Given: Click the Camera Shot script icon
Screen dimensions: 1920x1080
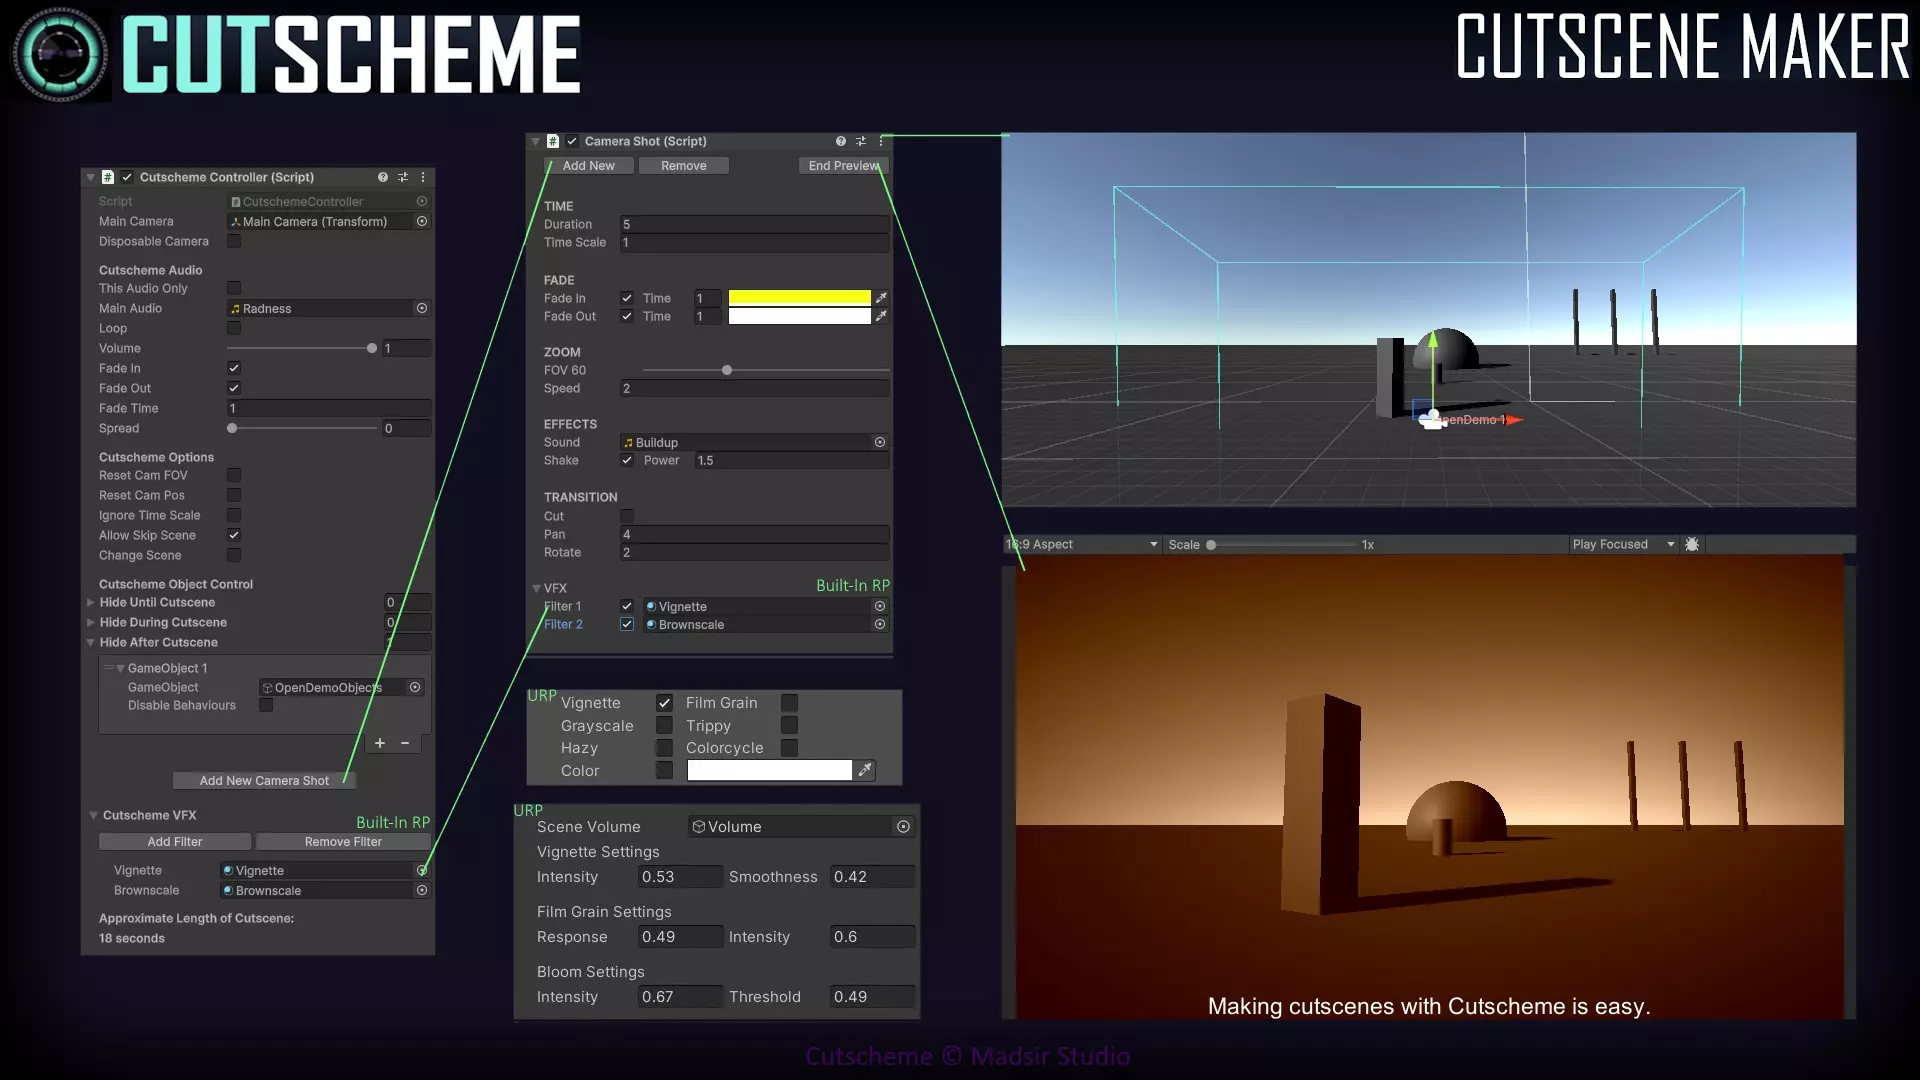Looking at the screenshot, I should 553,141.
